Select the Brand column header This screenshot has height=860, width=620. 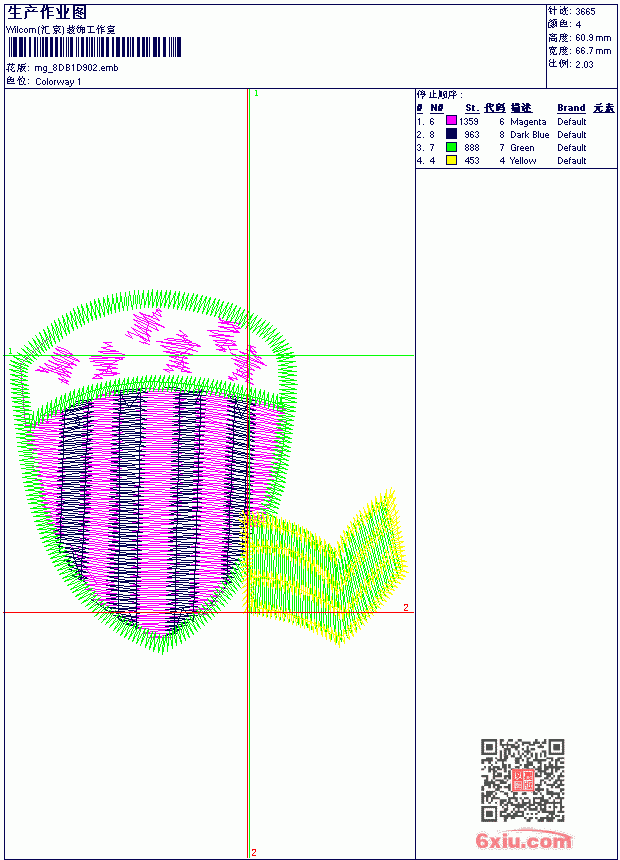pyautogui.click(x=571, y=108)
